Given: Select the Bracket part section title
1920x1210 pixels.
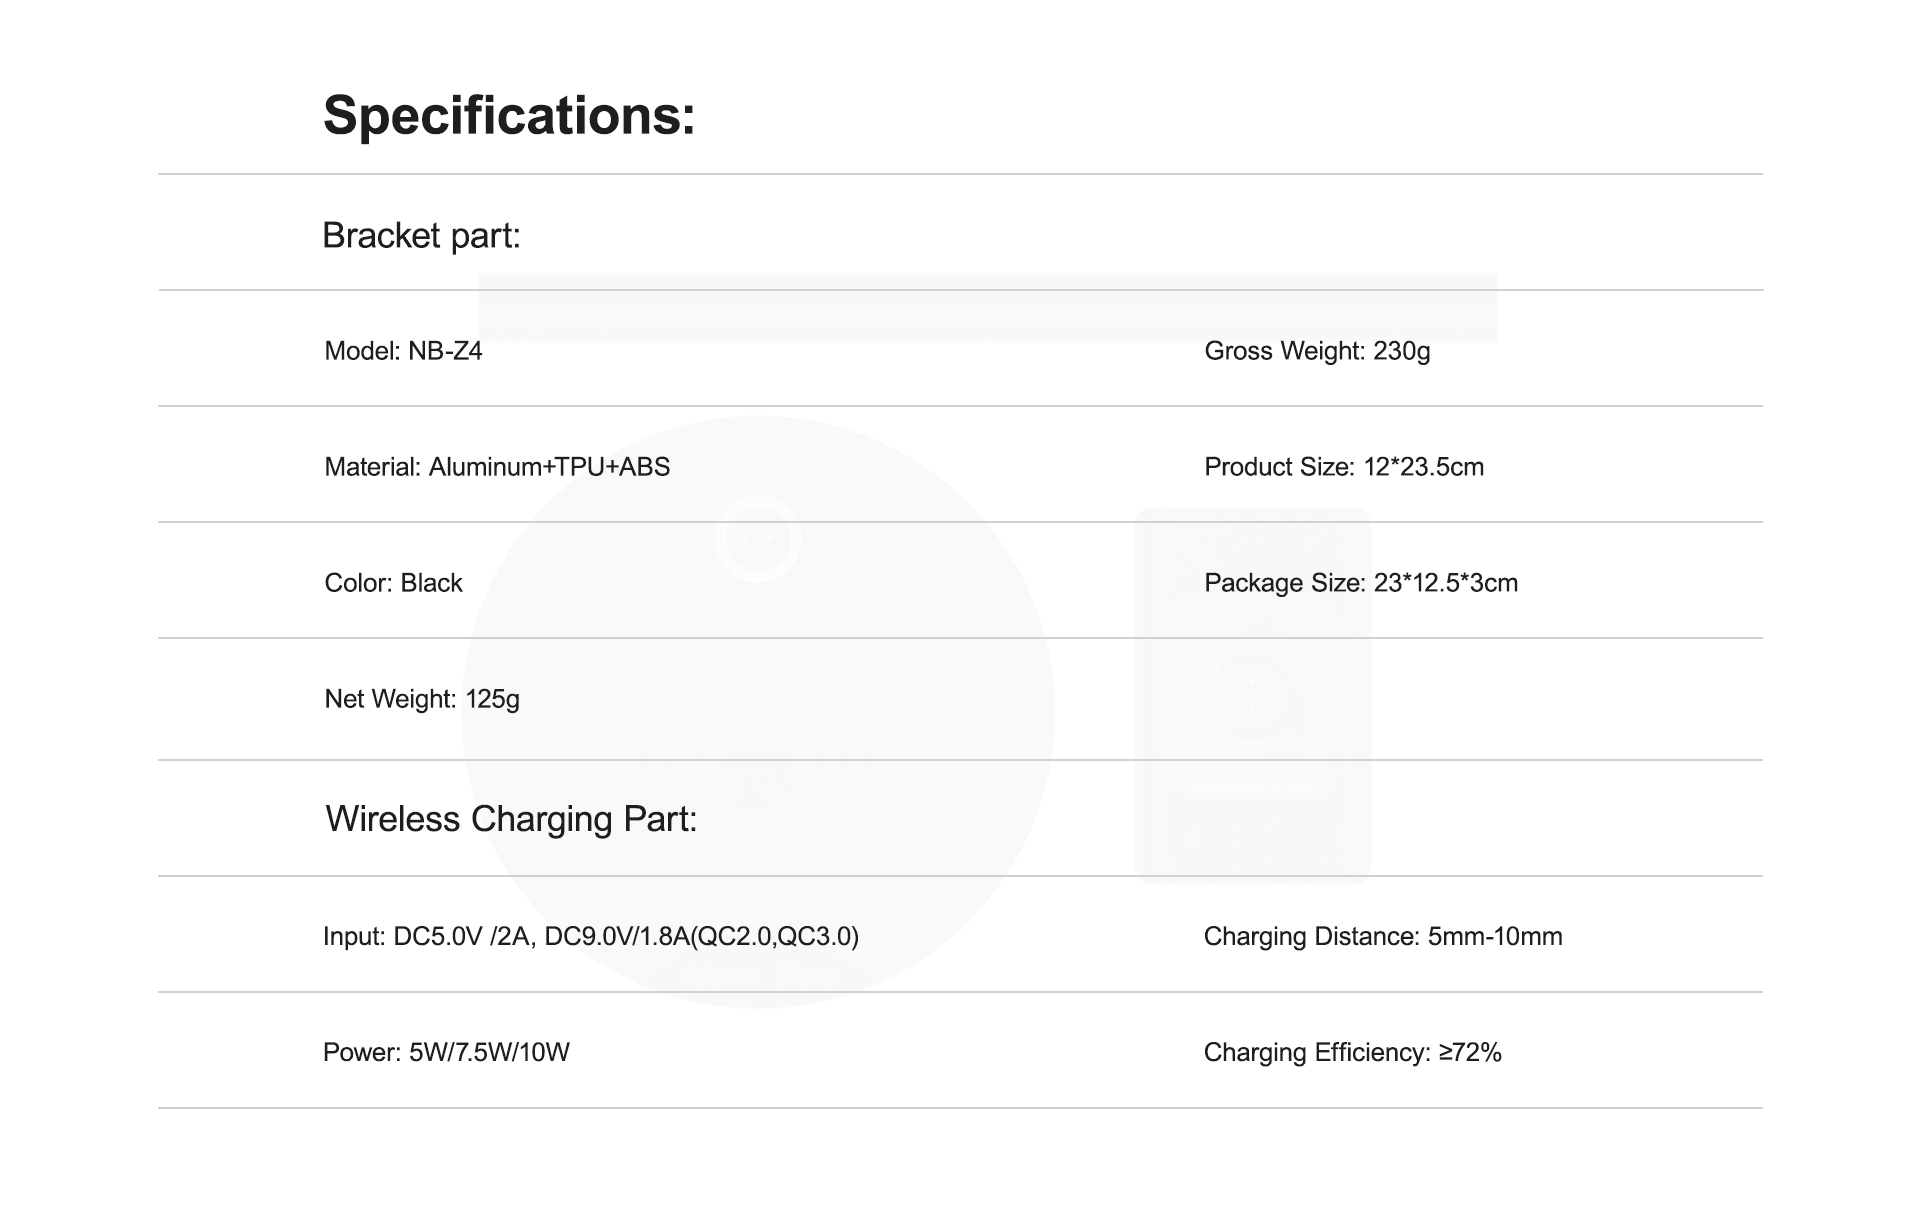Looking at the screenshot, I should (421, 236).
